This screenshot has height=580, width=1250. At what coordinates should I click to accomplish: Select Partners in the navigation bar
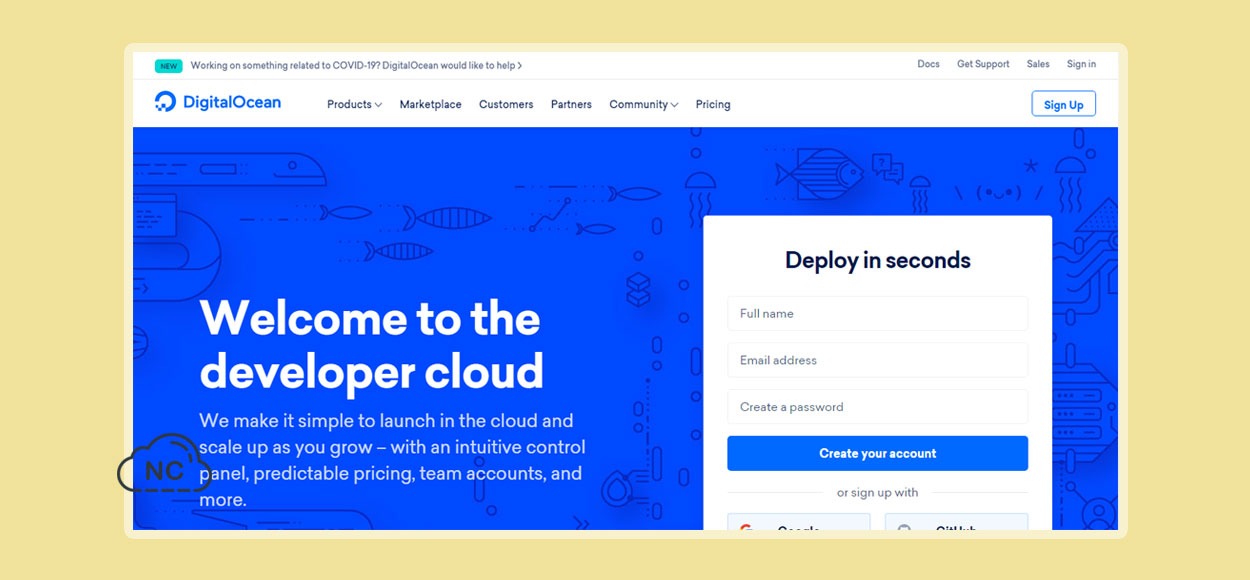click(x=571, y=104)
